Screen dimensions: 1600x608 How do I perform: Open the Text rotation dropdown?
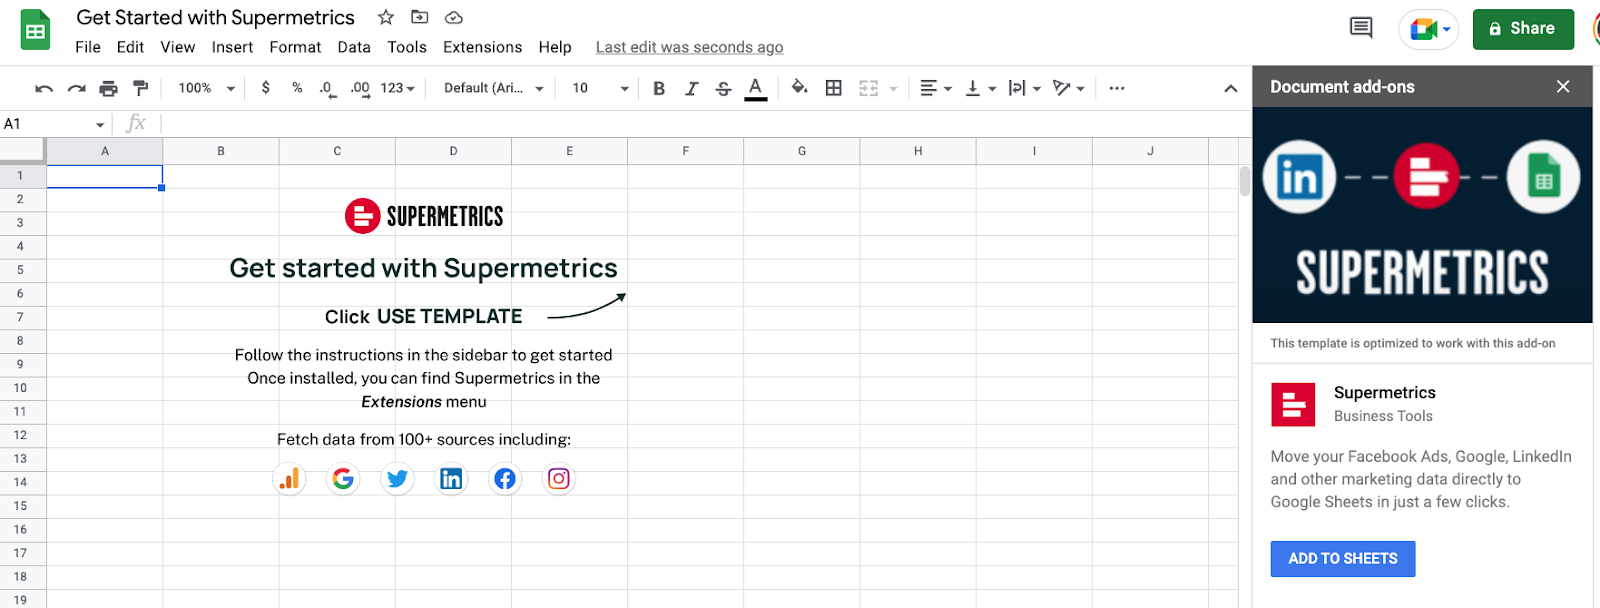(1068, 88)
